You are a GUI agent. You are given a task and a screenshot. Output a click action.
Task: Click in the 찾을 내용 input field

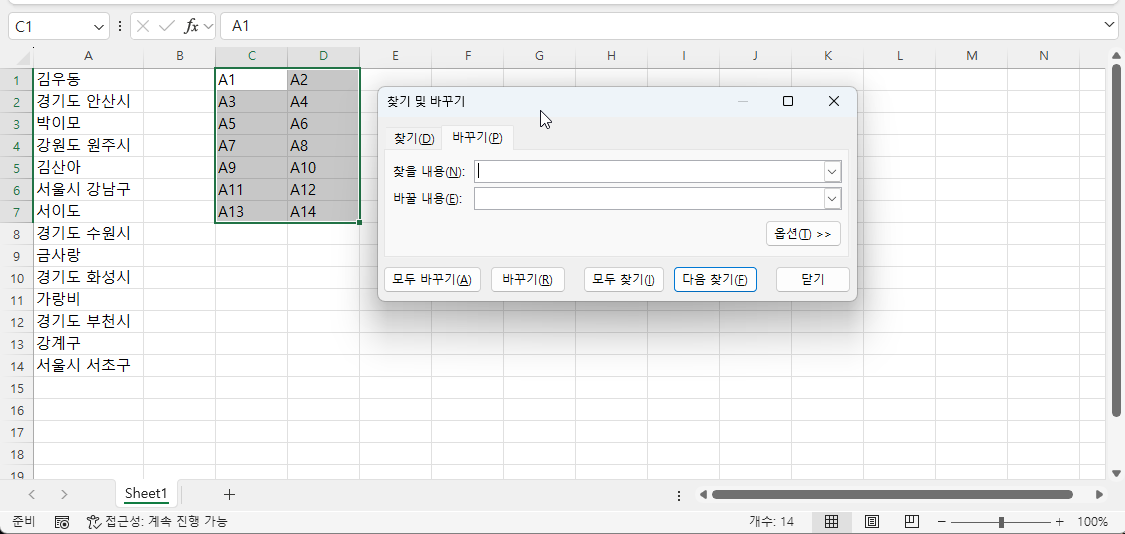tap(649, 172)
